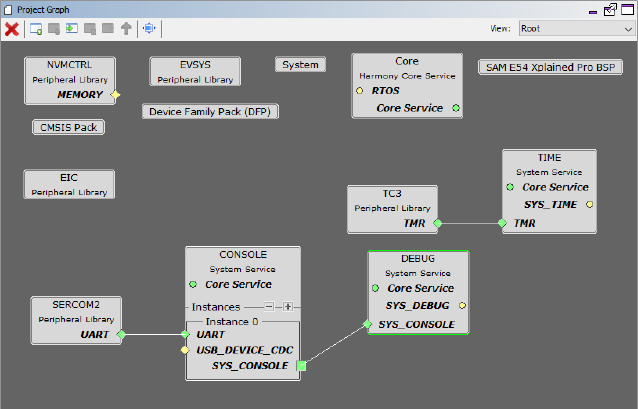Click the green UART diamond on SERCOM2
This screenshot has width=638, height=409.
click(x=121, y=334)
